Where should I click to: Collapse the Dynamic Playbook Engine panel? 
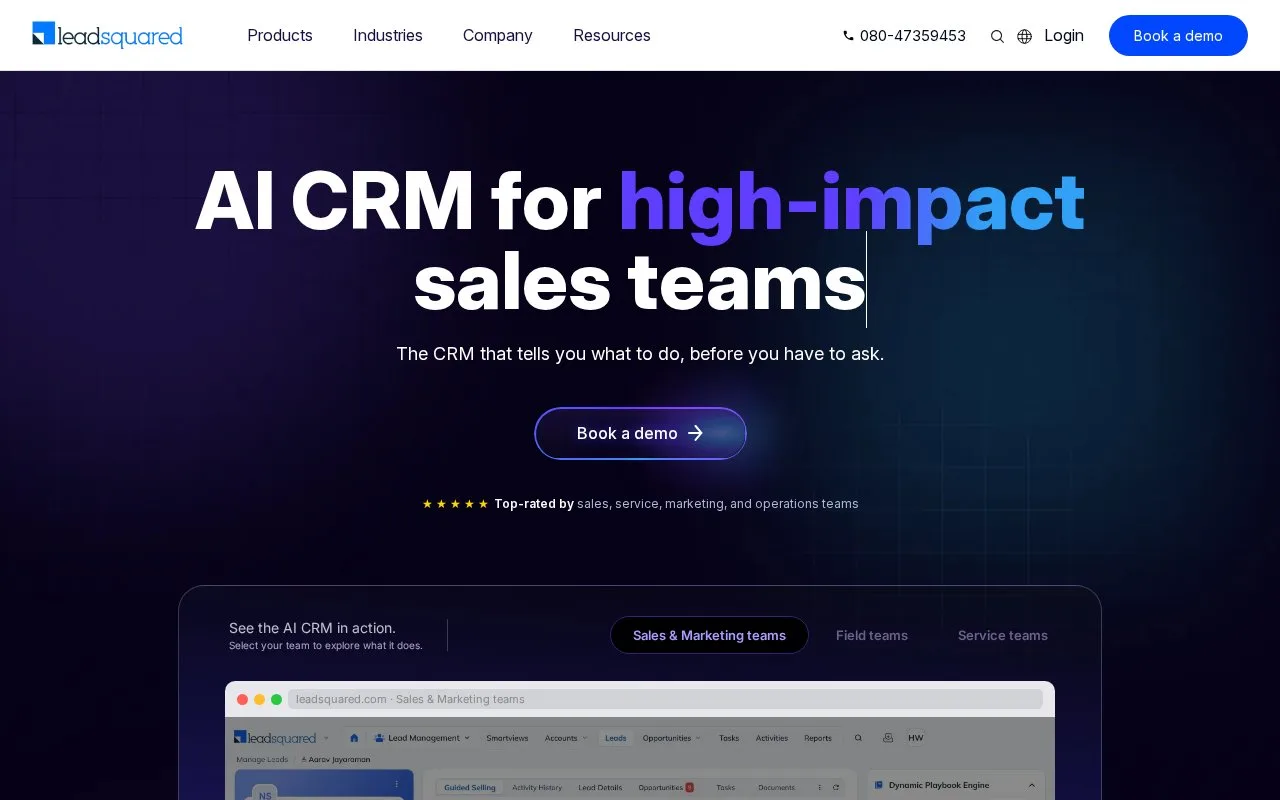[1032, 785]
